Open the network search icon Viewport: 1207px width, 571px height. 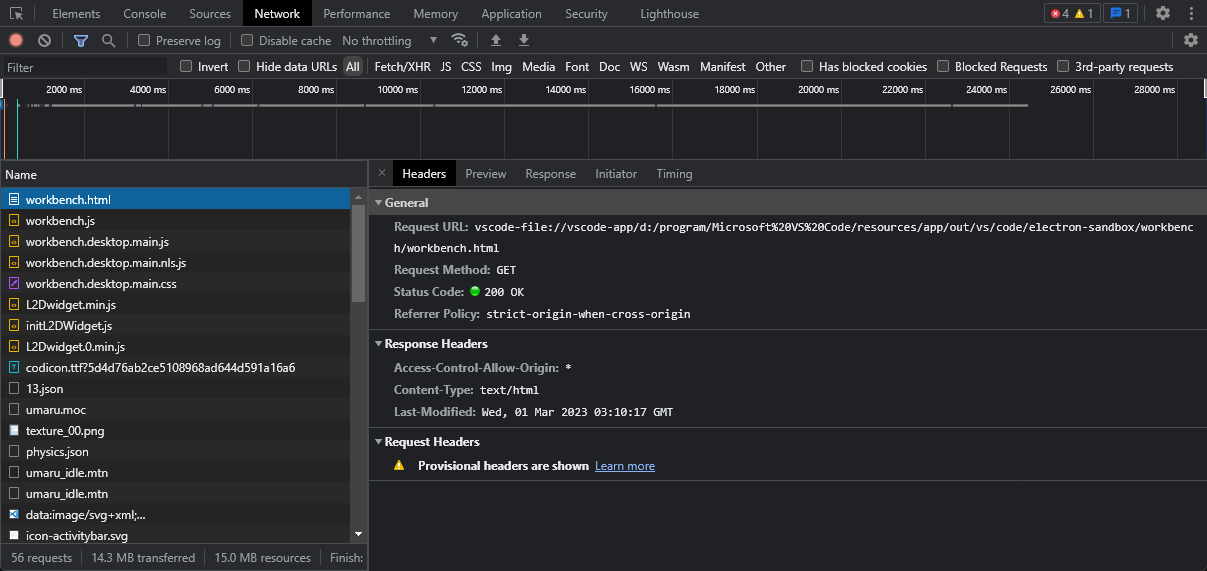[x=108, y=40]
